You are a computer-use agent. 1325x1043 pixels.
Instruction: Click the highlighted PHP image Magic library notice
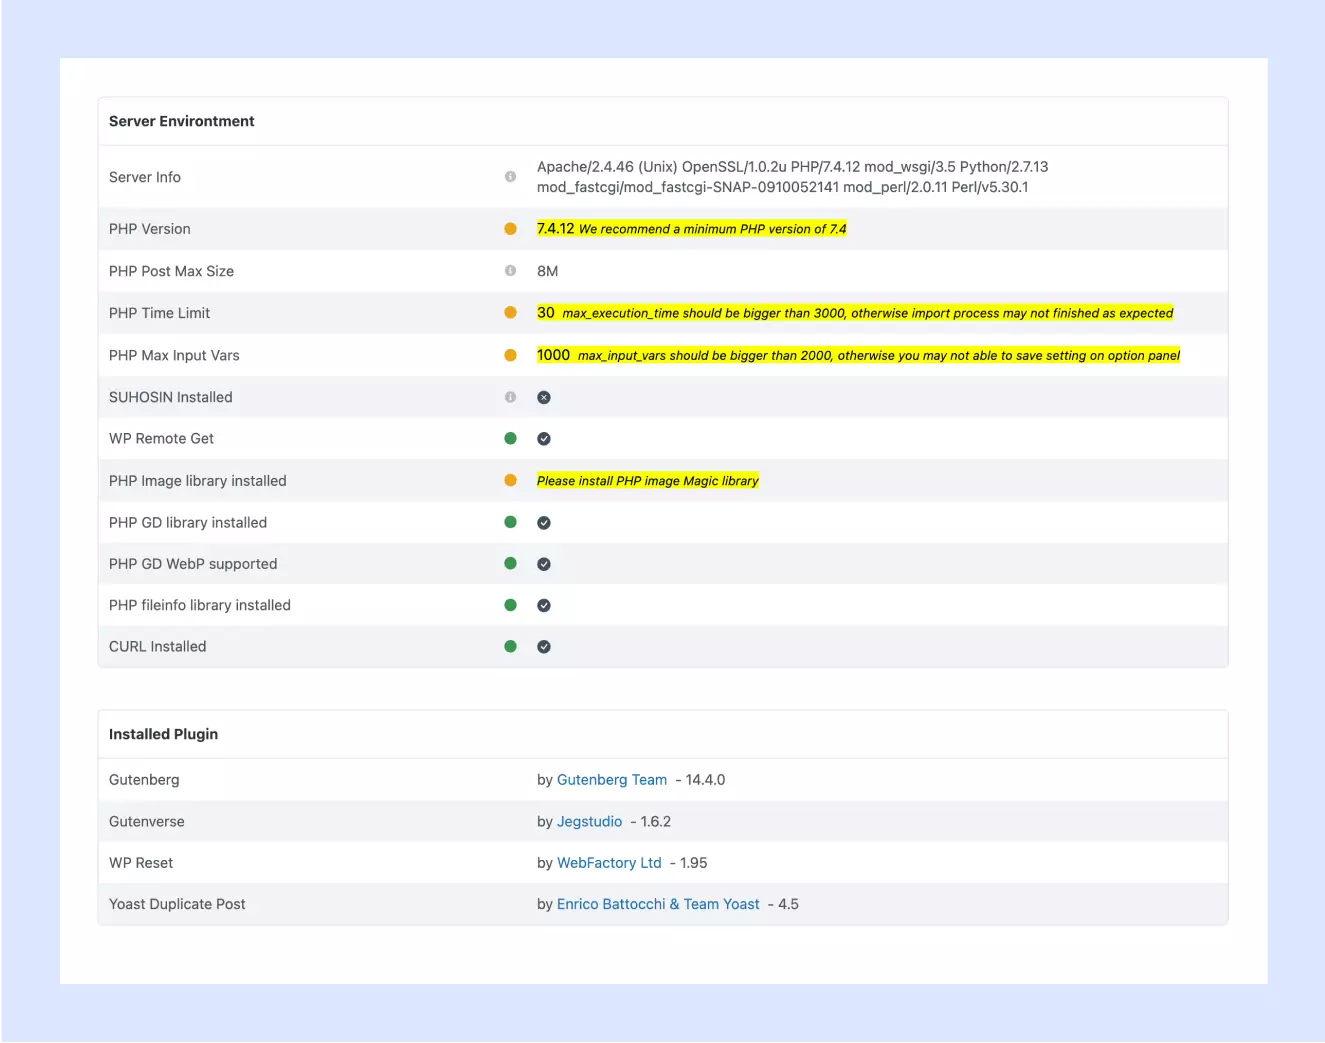pyautogui.click(x=647, y=481)
